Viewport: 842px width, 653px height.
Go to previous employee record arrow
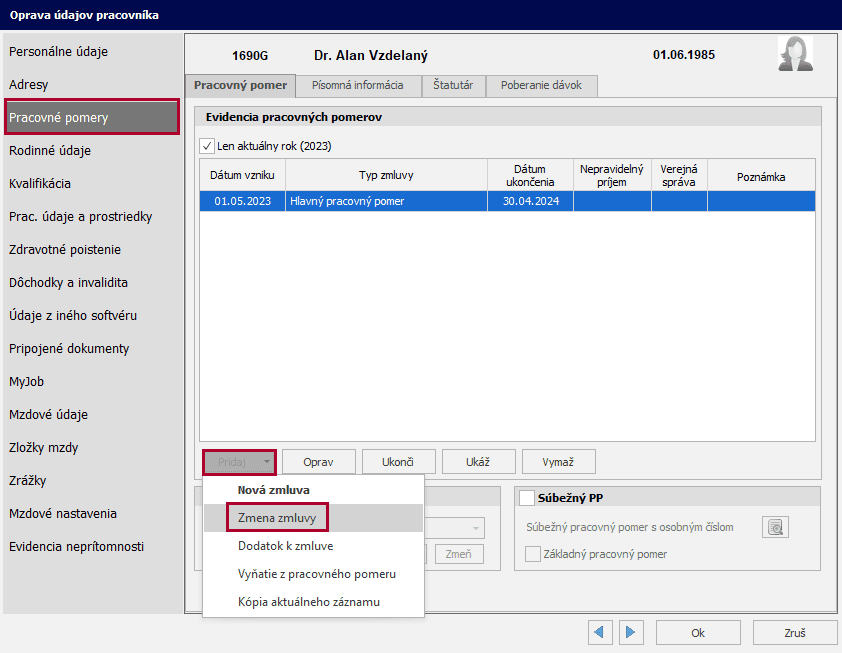pos(601,632)
